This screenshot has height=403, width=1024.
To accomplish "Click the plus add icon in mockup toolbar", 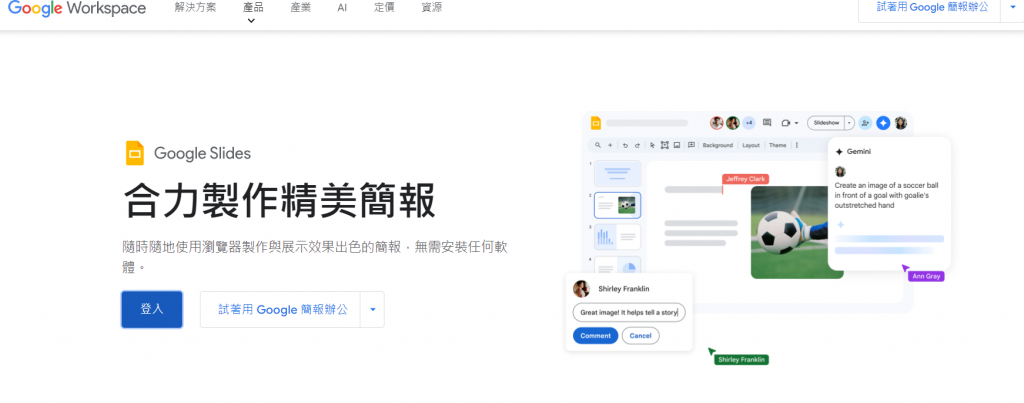I will [x=610, y=145].
